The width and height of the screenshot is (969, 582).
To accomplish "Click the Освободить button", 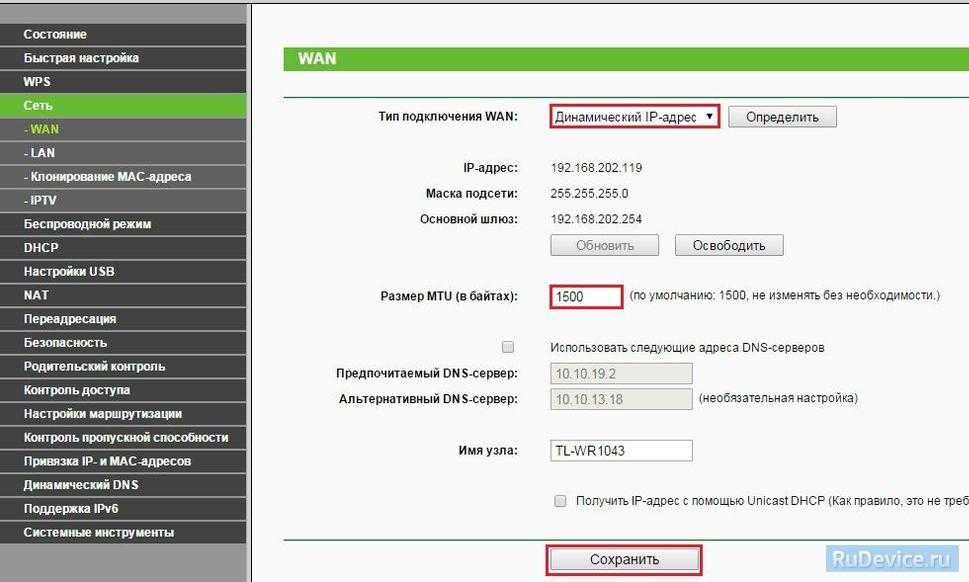I will pyautogui.click(x=729, y=245).
